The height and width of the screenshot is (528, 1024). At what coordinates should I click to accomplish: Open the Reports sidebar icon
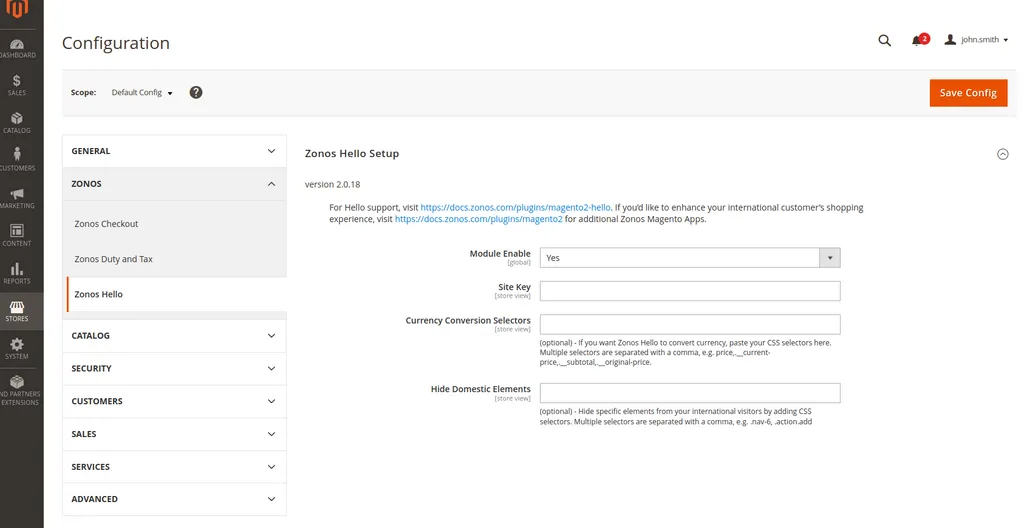17,273
